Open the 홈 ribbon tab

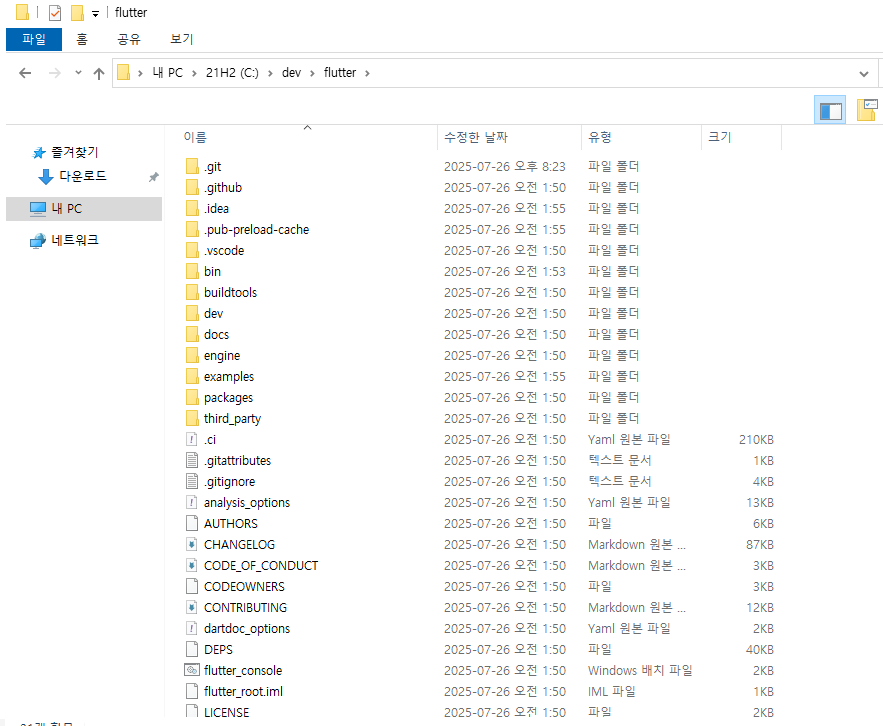tap(82, 39)
